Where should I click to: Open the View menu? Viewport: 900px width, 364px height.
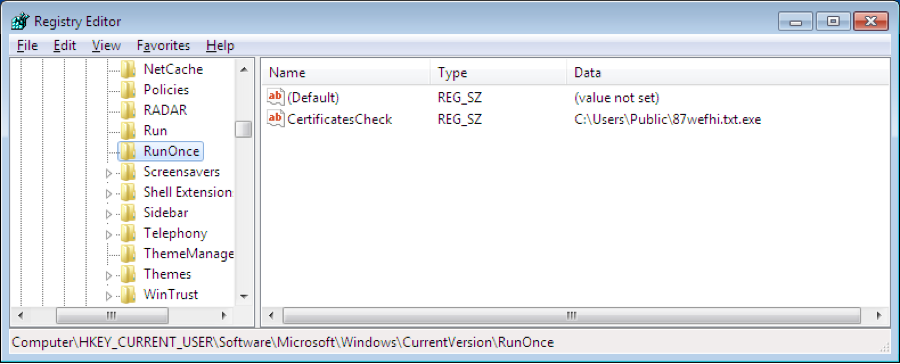tap(106, 45)
